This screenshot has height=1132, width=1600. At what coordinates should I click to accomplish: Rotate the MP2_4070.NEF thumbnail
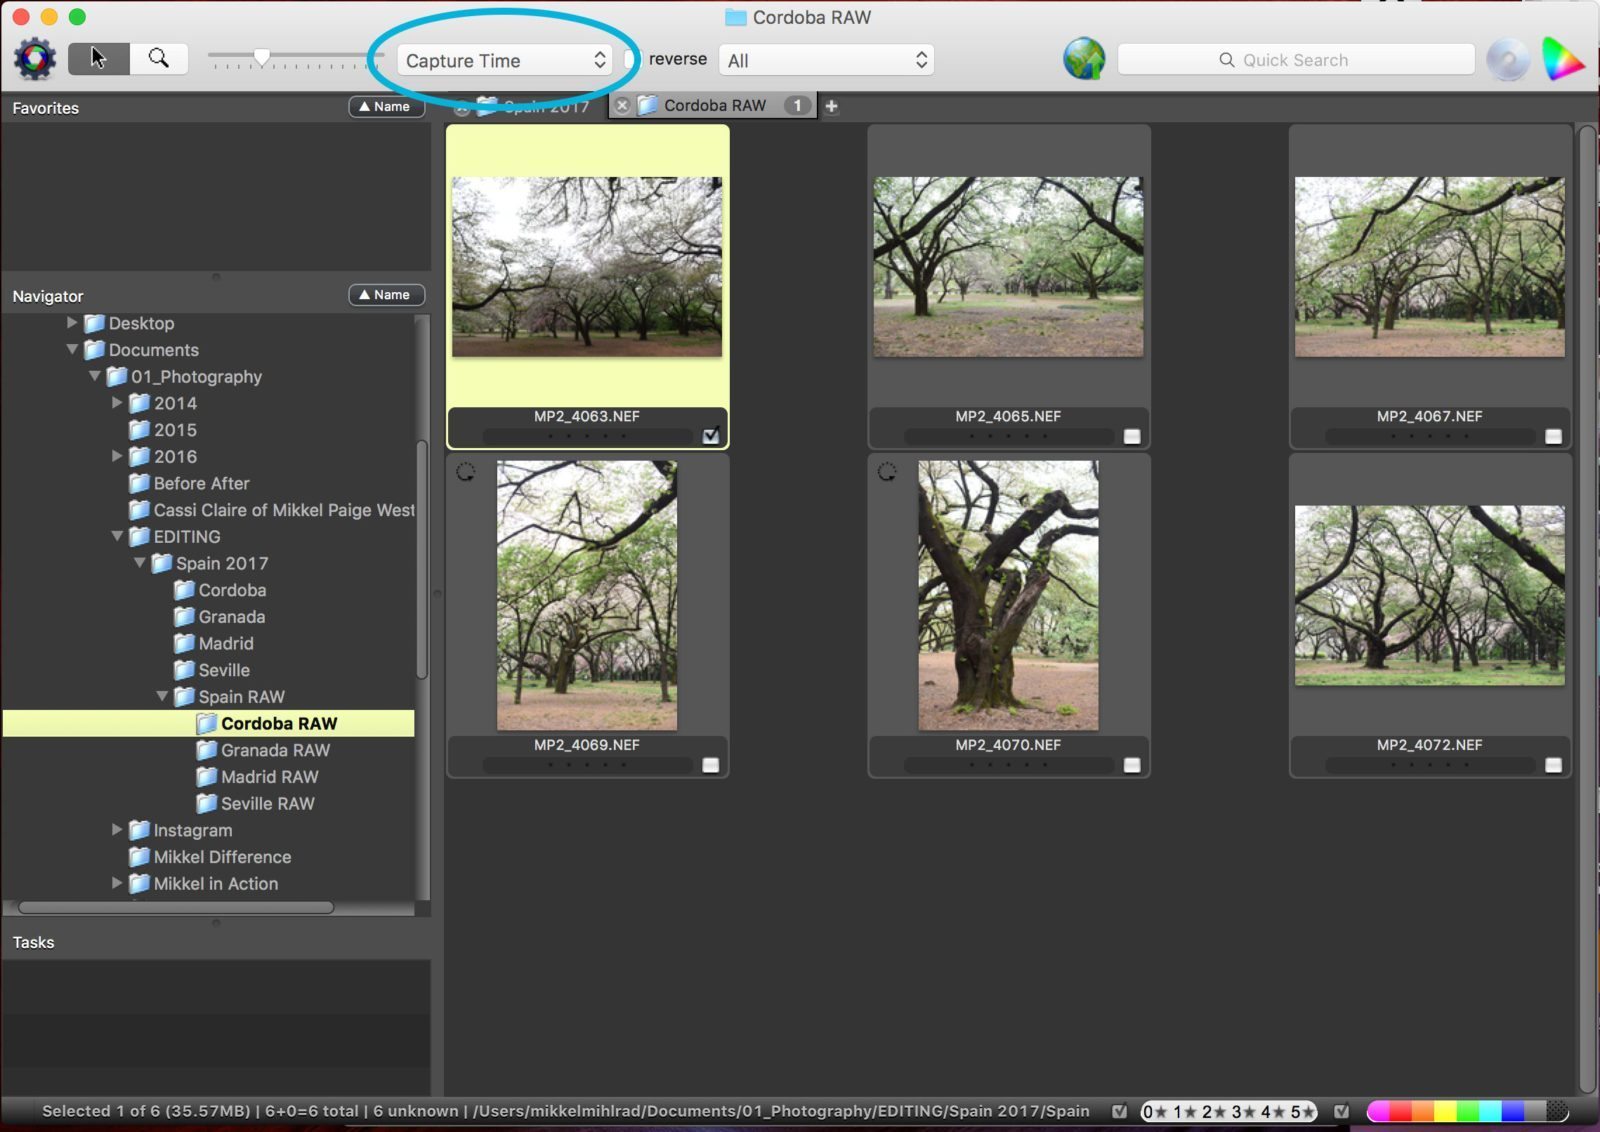pyautogui.click(x=885, y=470)
